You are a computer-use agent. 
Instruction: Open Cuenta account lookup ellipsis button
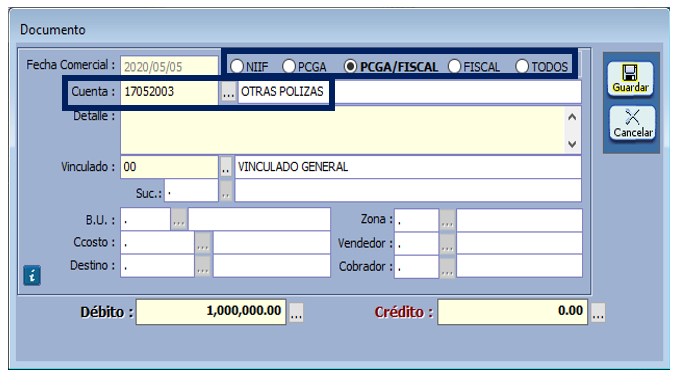coord(228,92)
